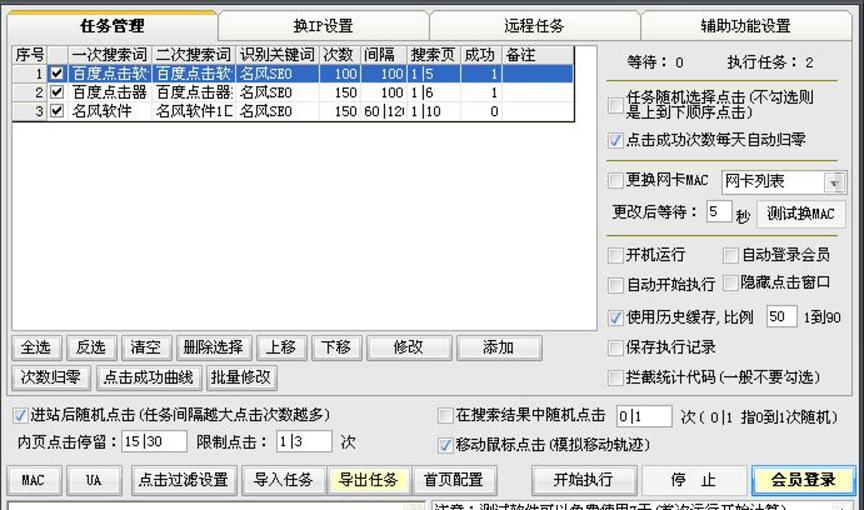The width and height of the screenshot is (864, 510).
Task: Open 点击过滤设置
Action: (x=183, y=480)
